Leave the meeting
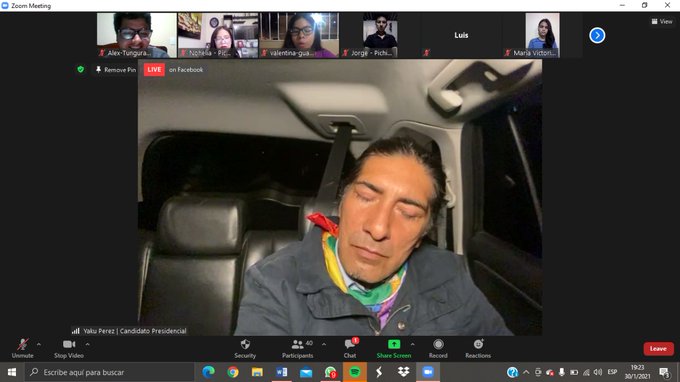The image size is (680, 382). click(658, 349)
